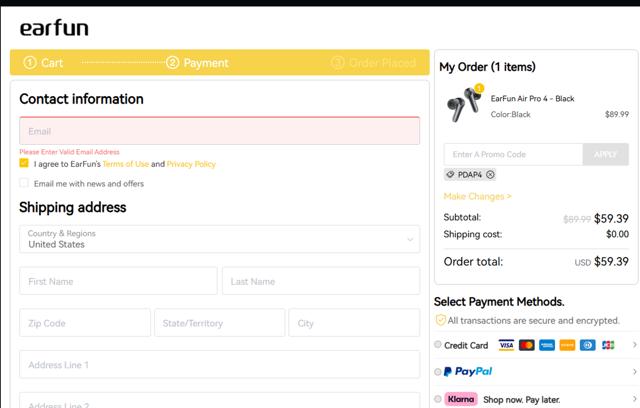
Task: Click the American Express card icon
Action: (x=547, y=345)
